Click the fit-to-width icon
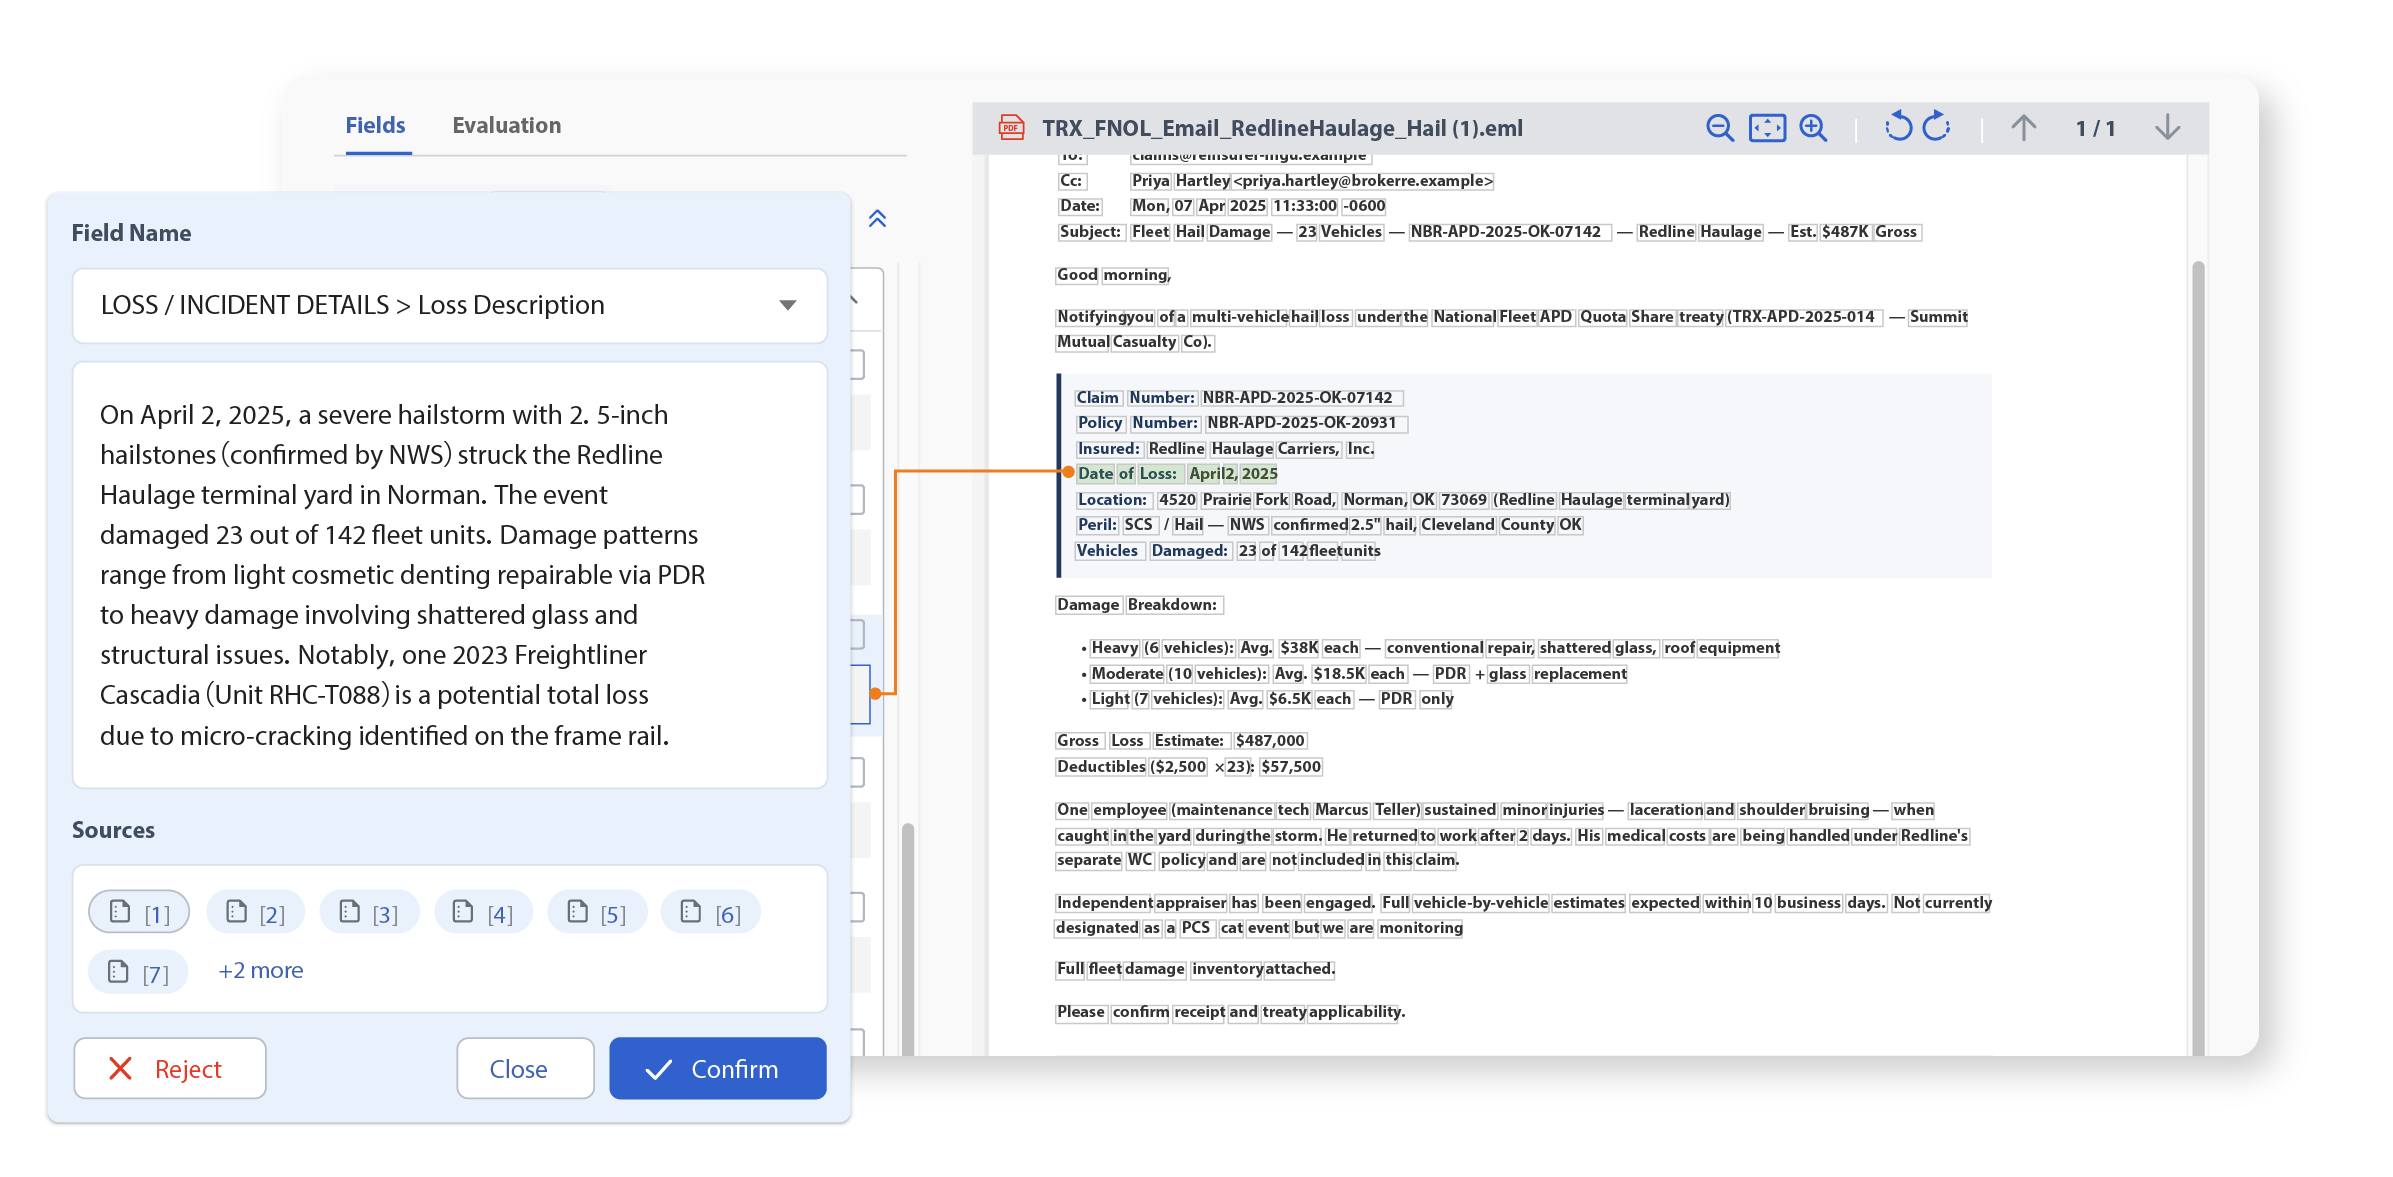The width and height of the screenshot is (2393, 1177). 1767,128
